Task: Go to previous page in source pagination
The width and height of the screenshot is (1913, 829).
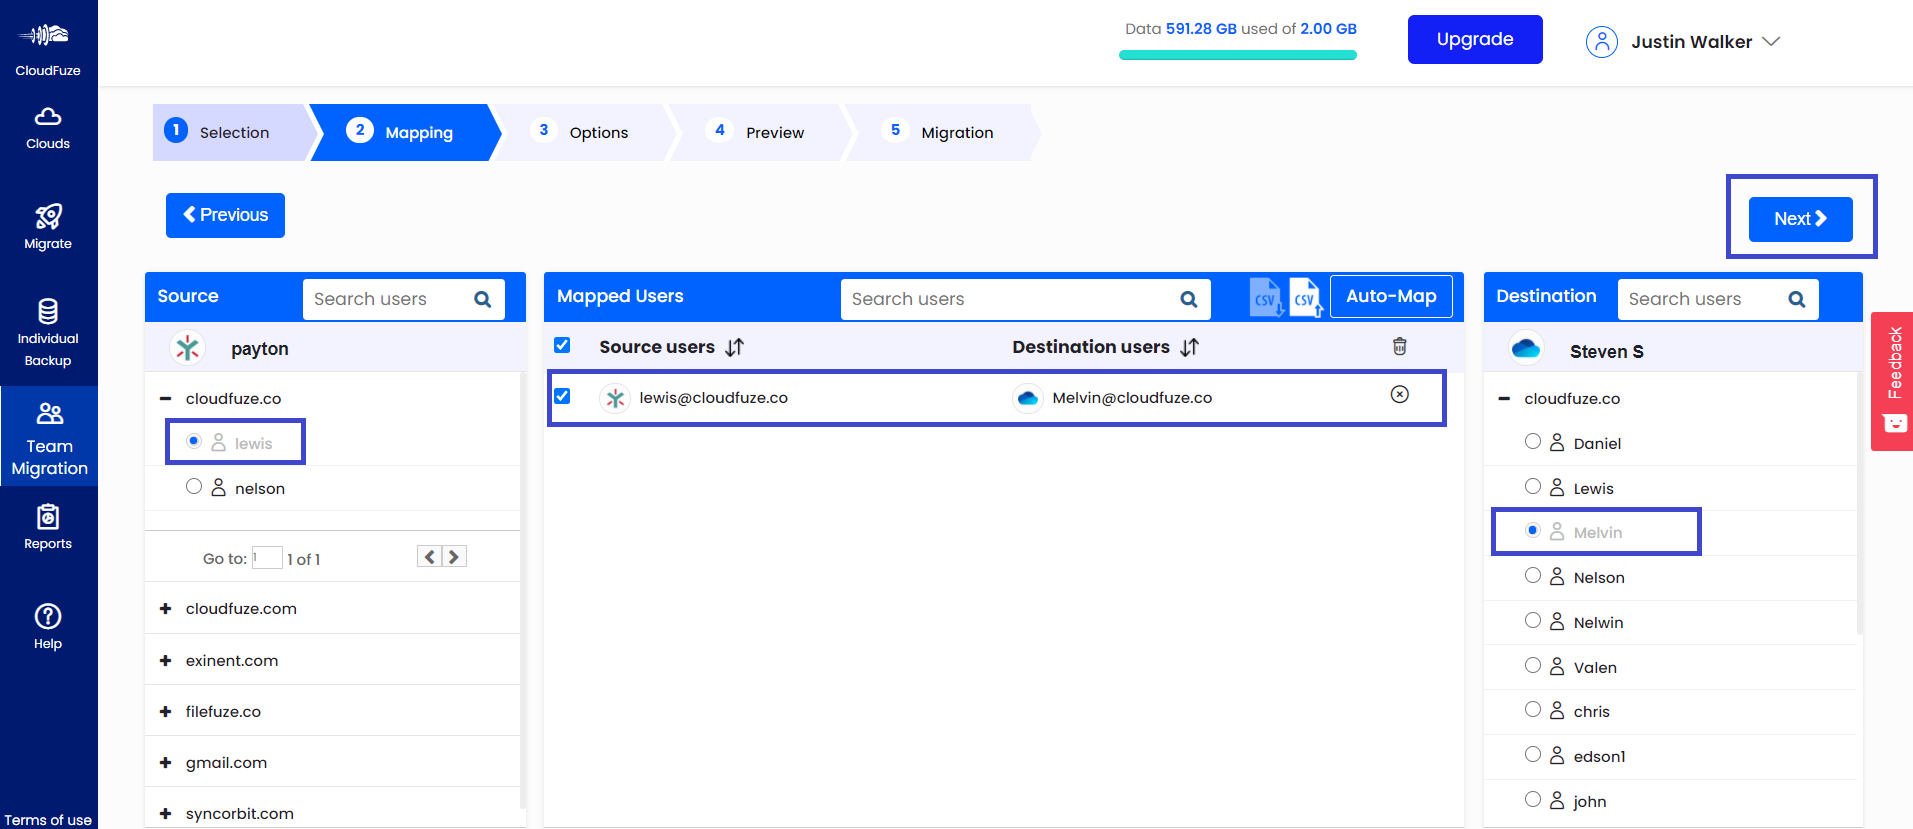Action: (429, 557)
